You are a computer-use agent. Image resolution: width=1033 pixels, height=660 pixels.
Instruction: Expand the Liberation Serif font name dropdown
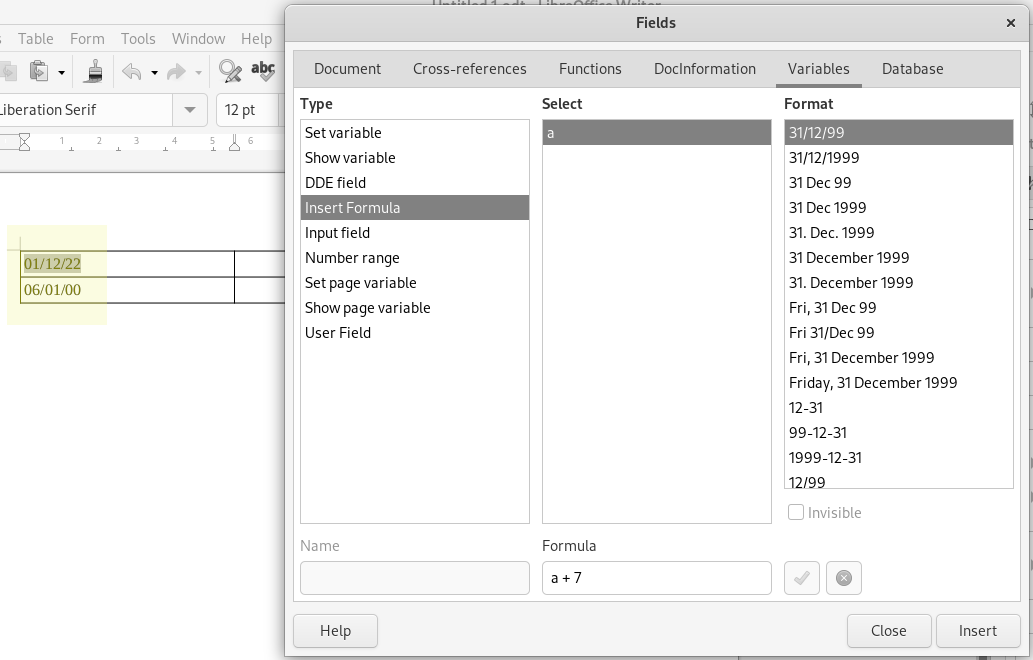pyautogui.click(x=188, y=110)
